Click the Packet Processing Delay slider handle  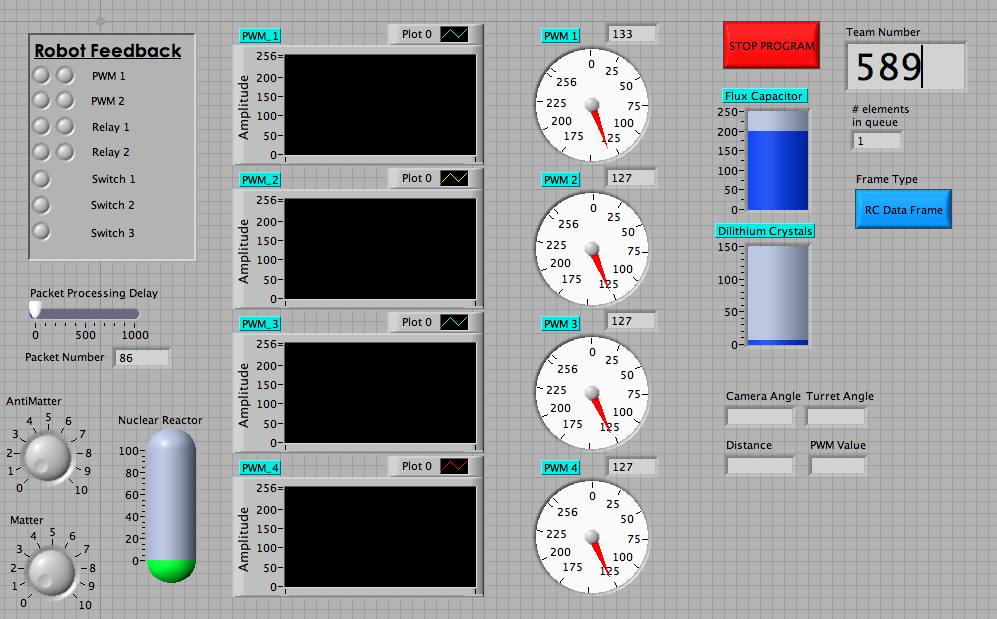pyautogui.click(x=35, y=311)
